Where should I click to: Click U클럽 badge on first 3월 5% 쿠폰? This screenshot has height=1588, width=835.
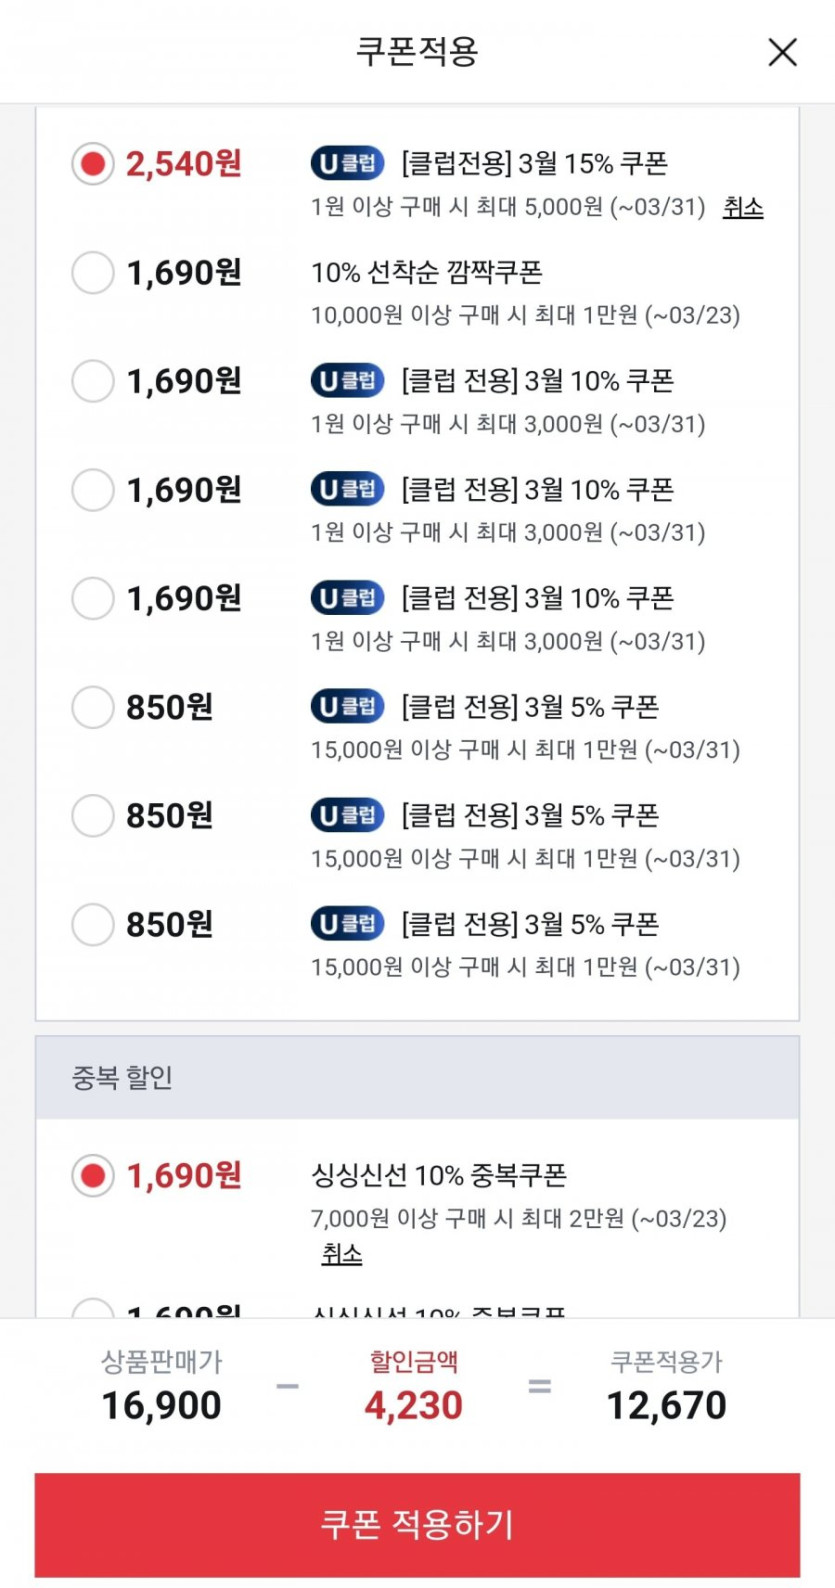coord(347,707)
